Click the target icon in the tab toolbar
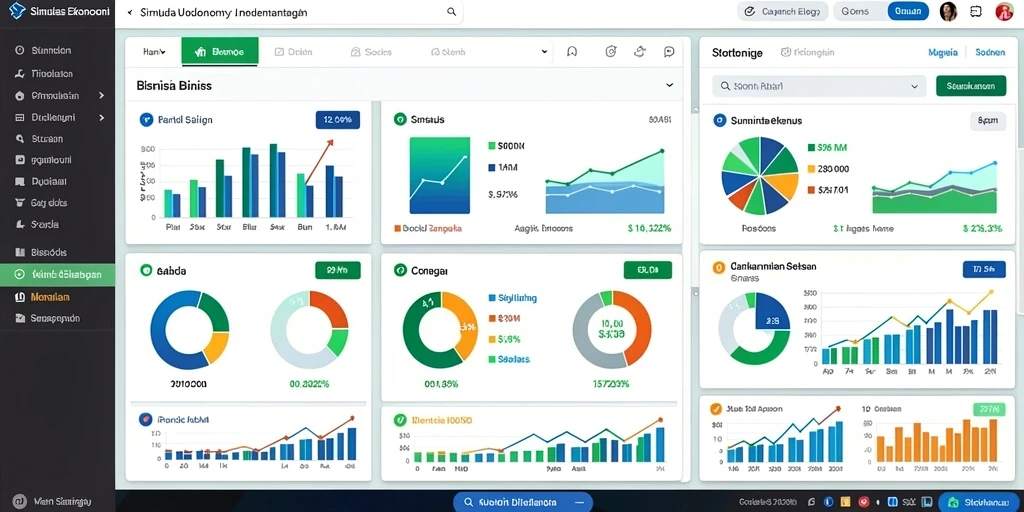This screenshot has height=512, width=1024. click(x=611, y=52)
